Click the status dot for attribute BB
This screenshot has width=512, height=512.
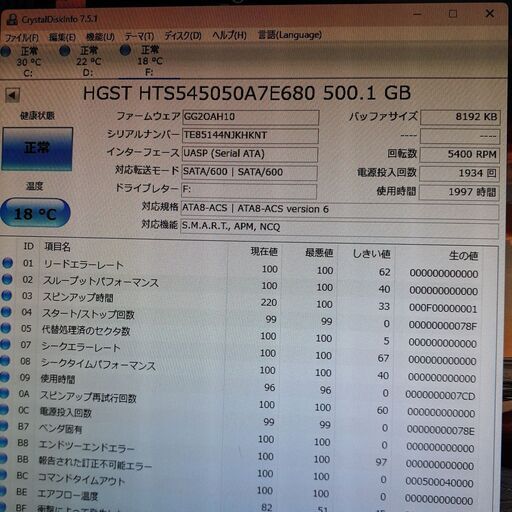[3, 459]
